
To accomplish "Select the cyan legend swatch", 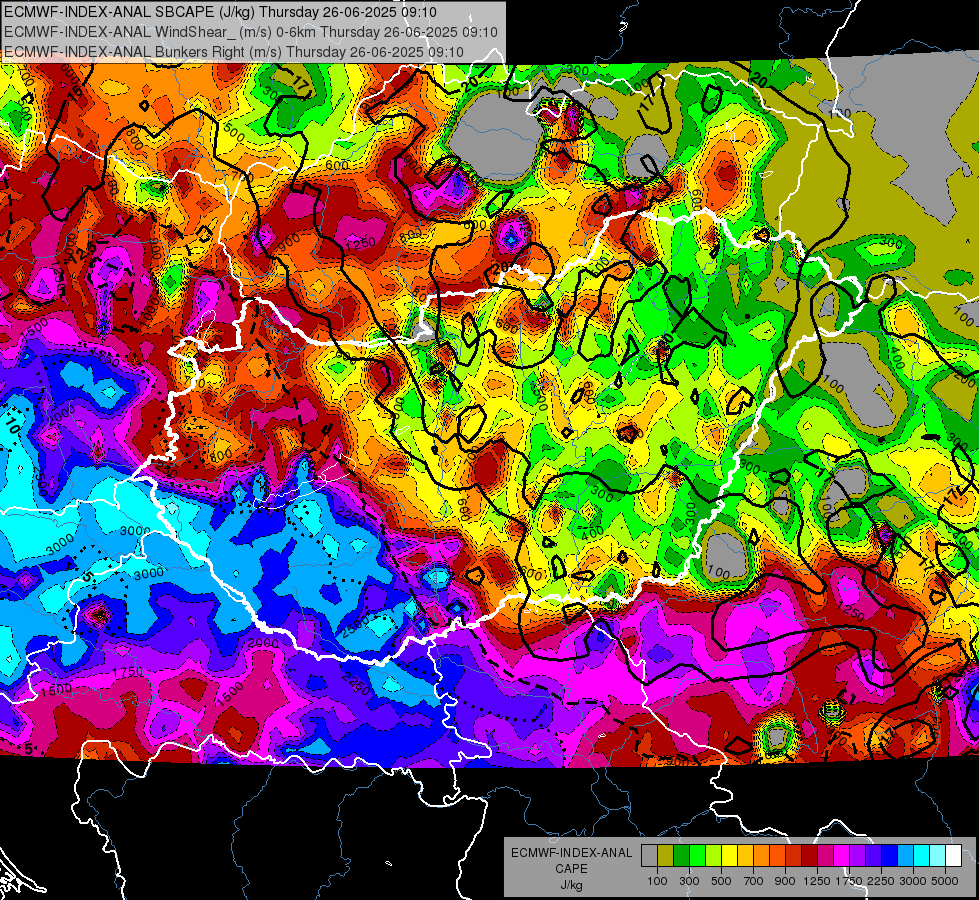I will click(x=922, y=855).
